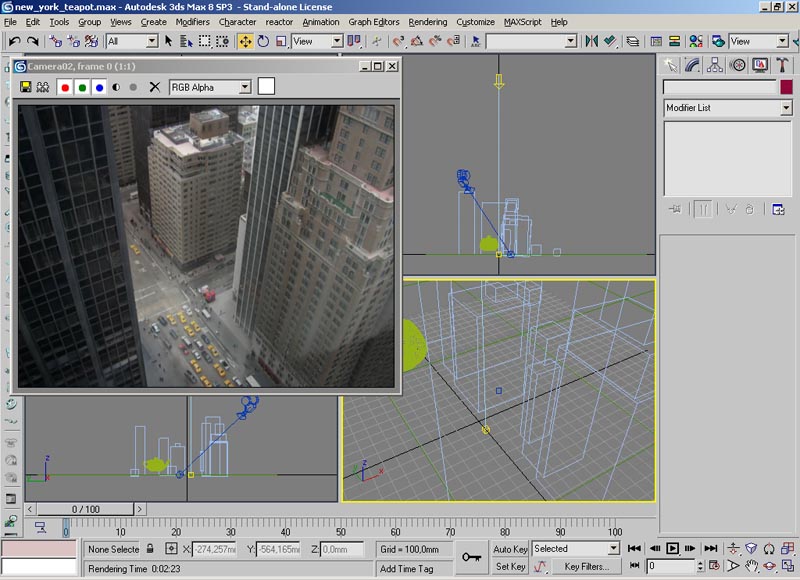The width and height of the screenshot is (800, 580).
Task: Click the object color swatch
Action: click(x=786, y=87)
